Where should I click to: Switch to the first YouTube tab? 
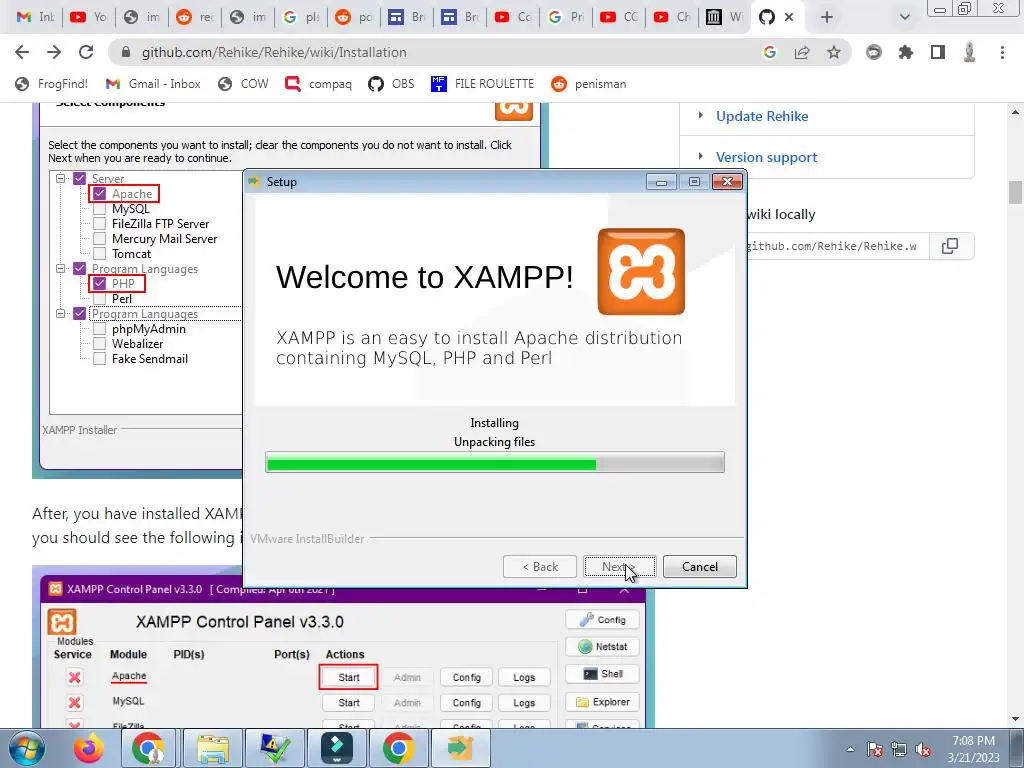pyautogui.click(x=88, y=17)
